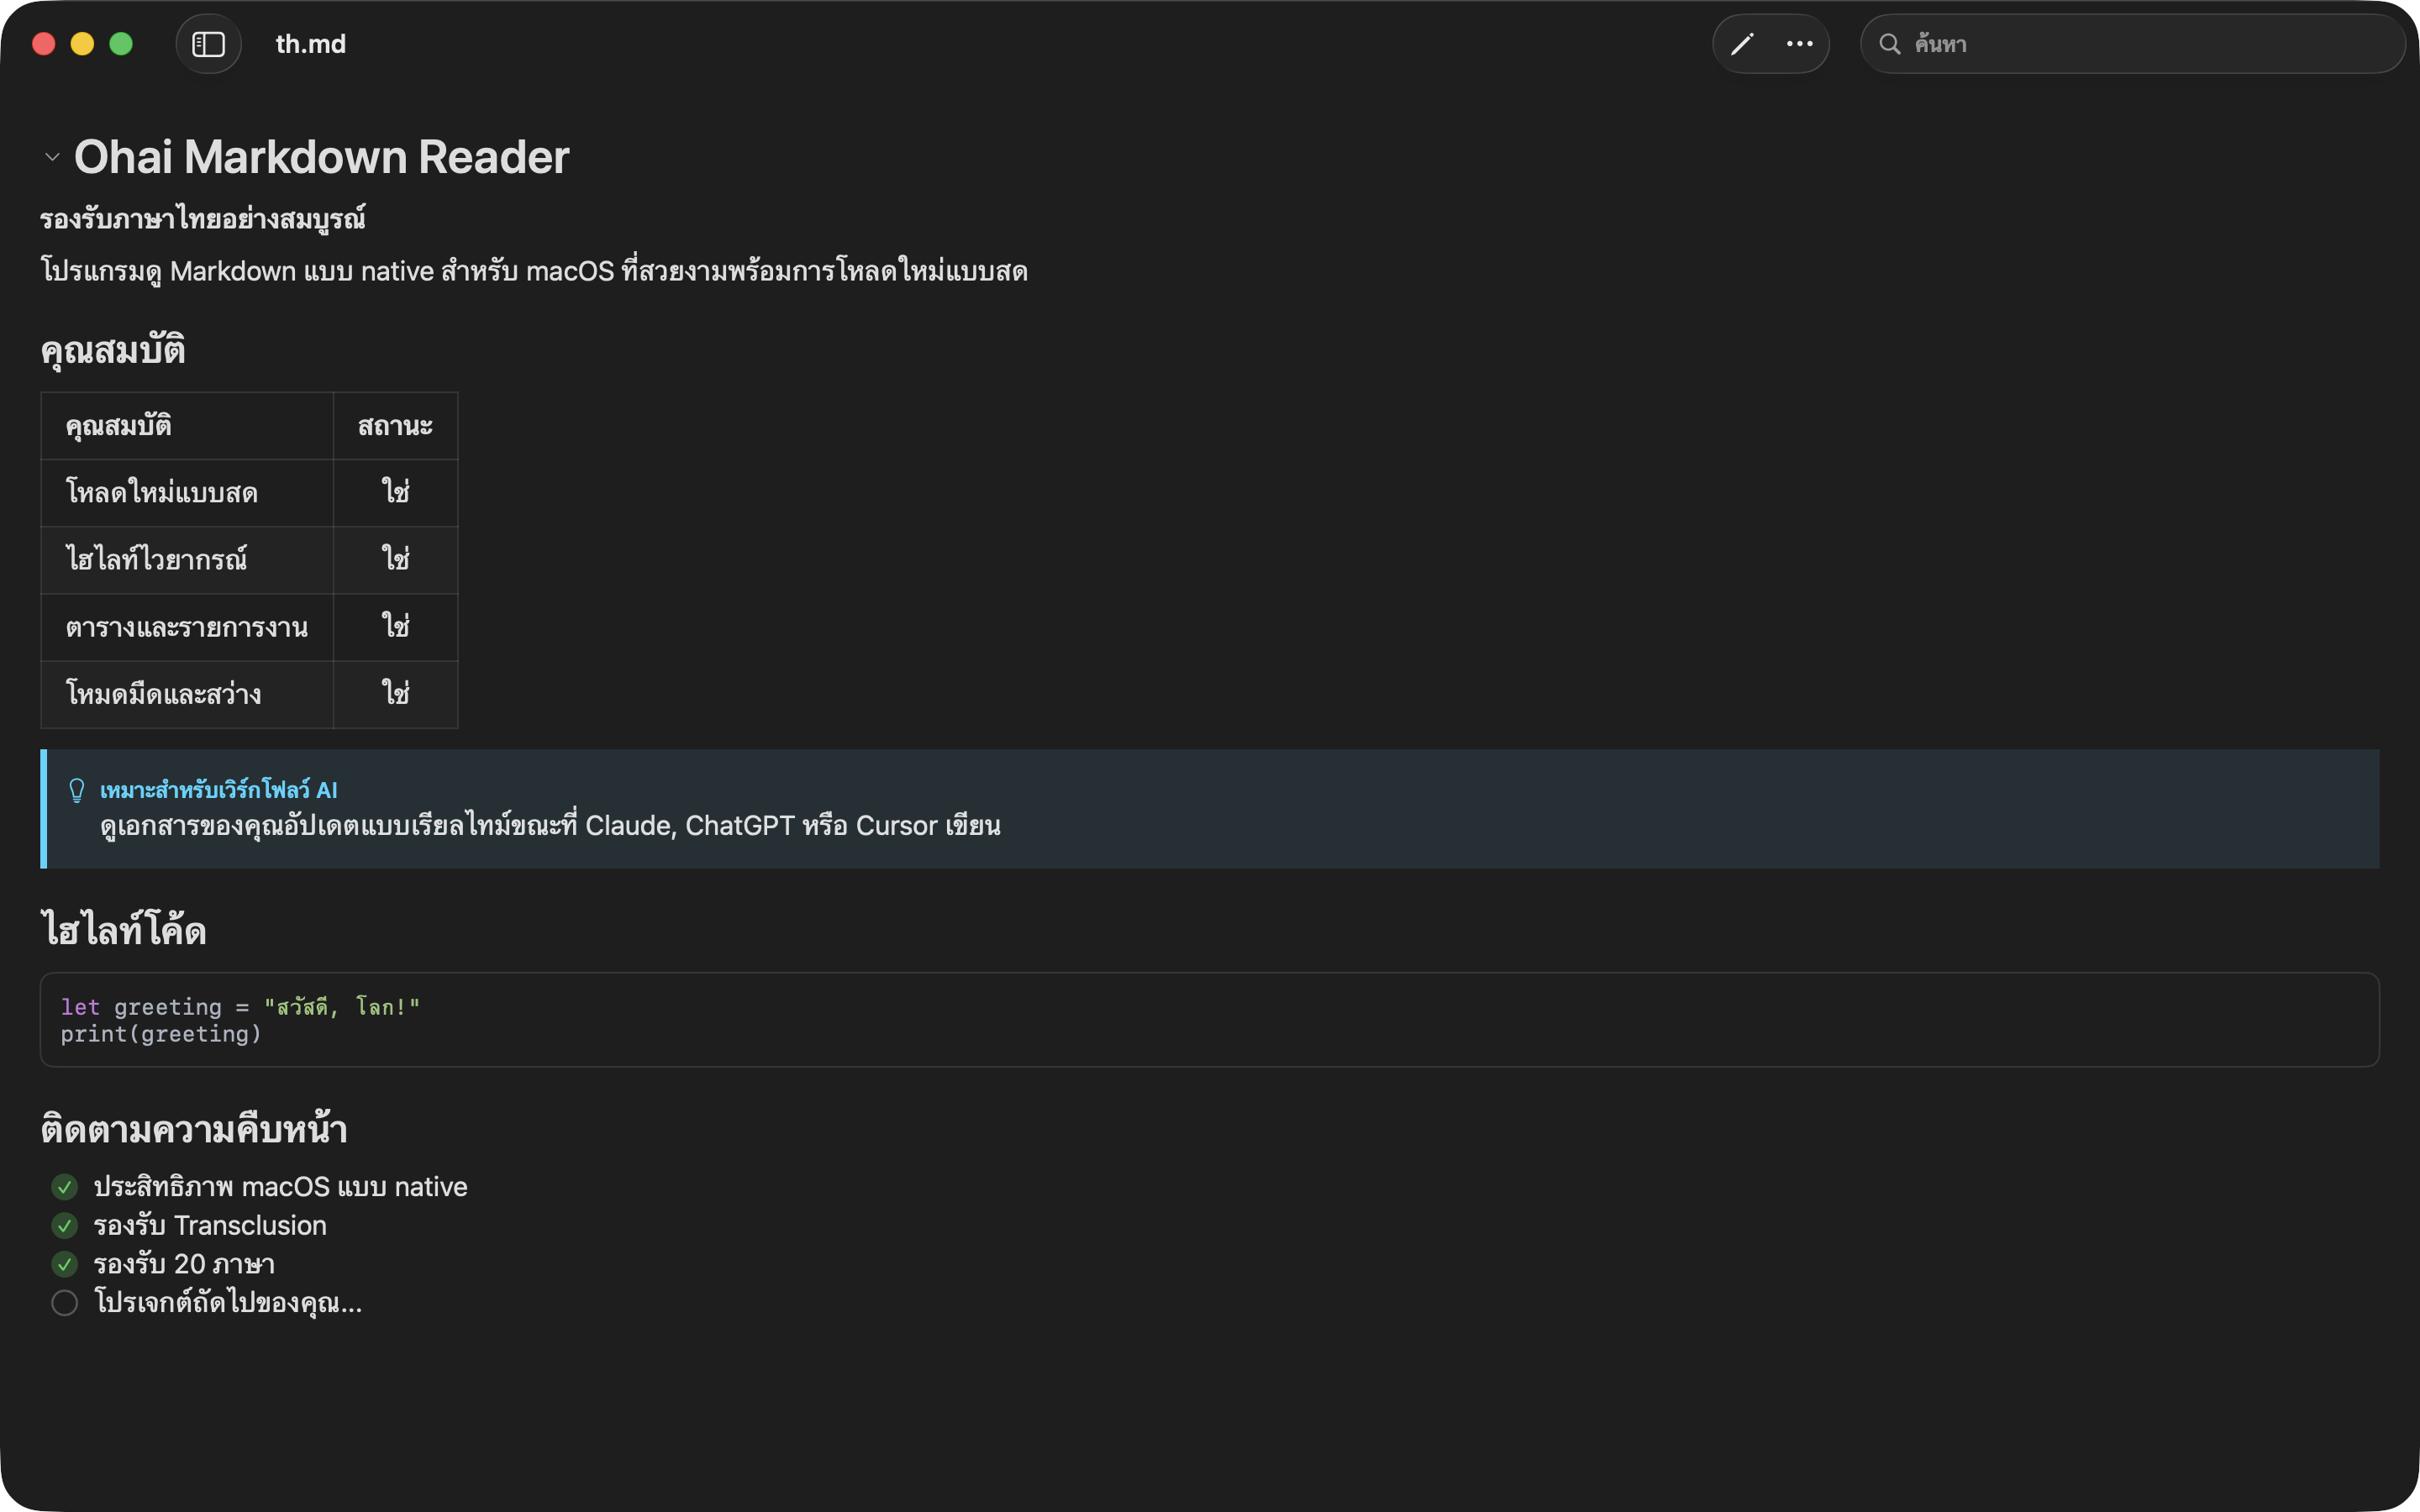Toggle the 'macOS แบบ native' task checkbox

[65, 1187]
